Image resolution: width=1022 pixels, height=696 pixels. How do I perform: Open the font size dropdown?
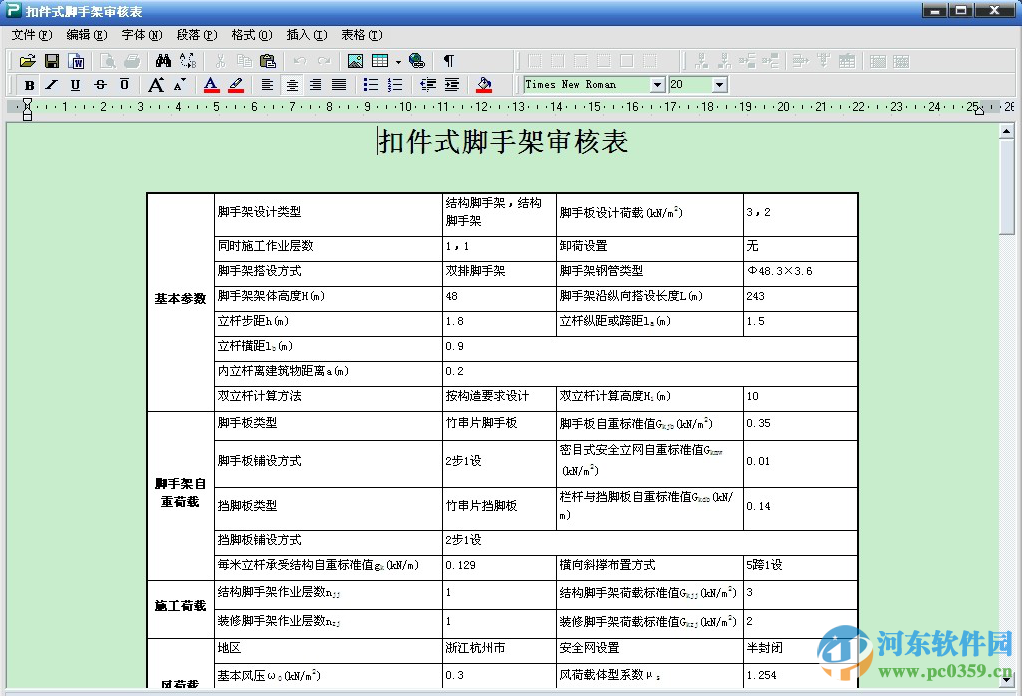tap(721, 84)
